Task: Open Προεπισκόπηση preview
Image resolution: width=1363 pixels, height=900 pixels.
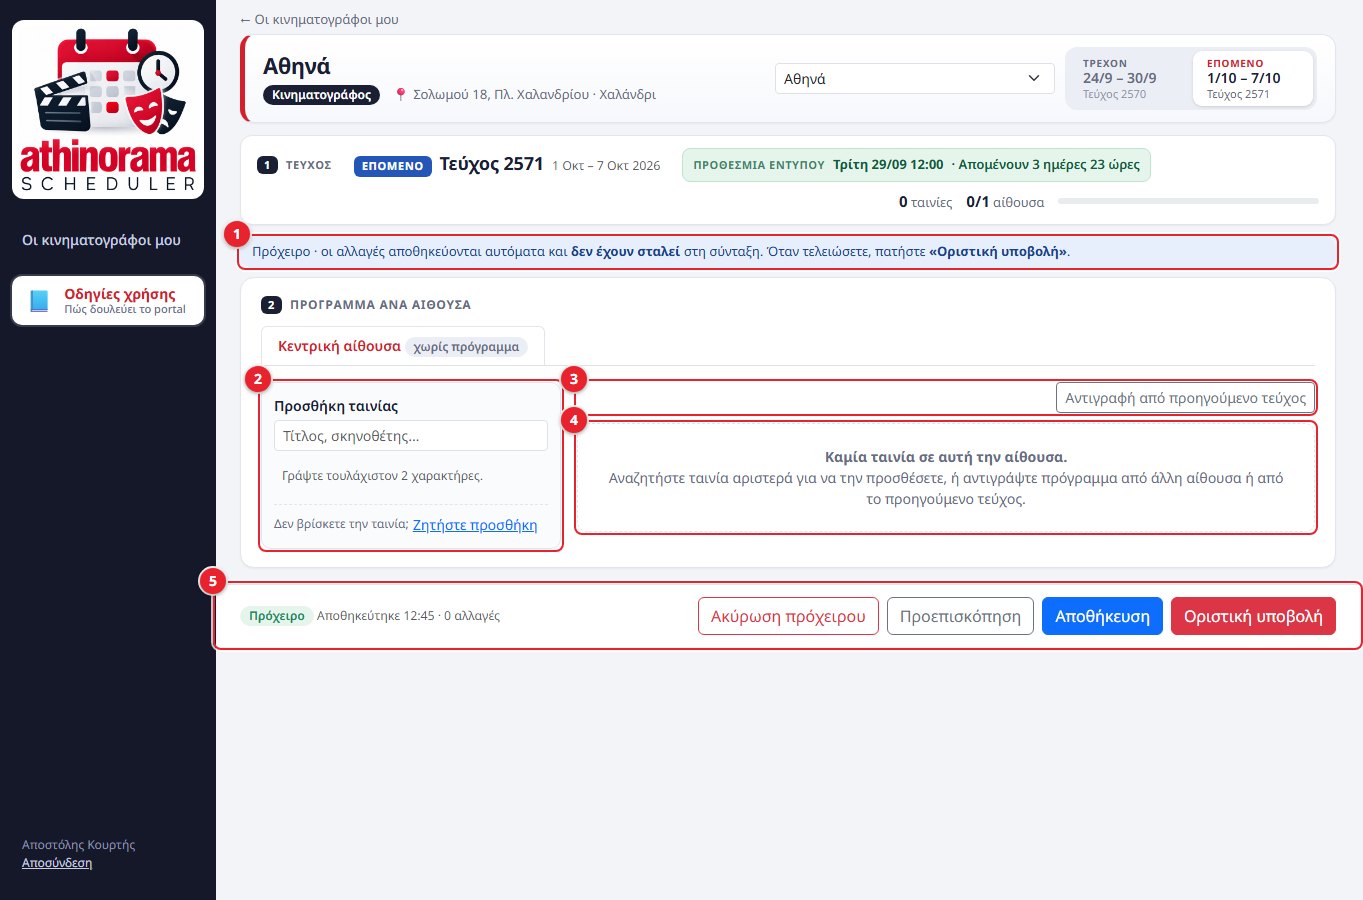Action: 960,616
